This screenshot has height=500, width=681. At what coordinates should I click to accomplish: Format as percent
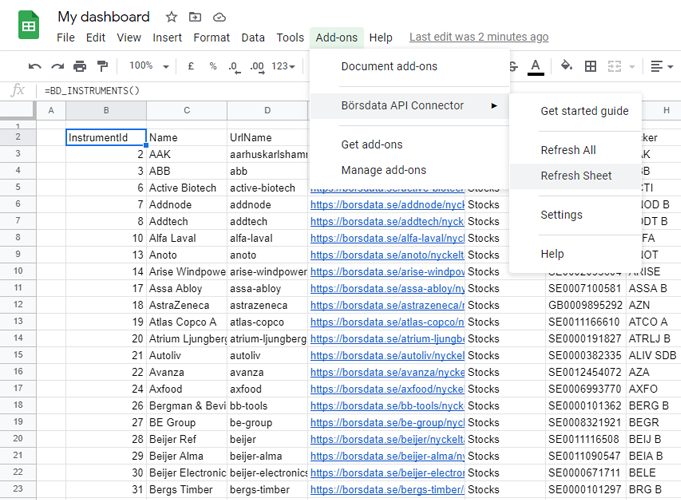tap(213, 66)
